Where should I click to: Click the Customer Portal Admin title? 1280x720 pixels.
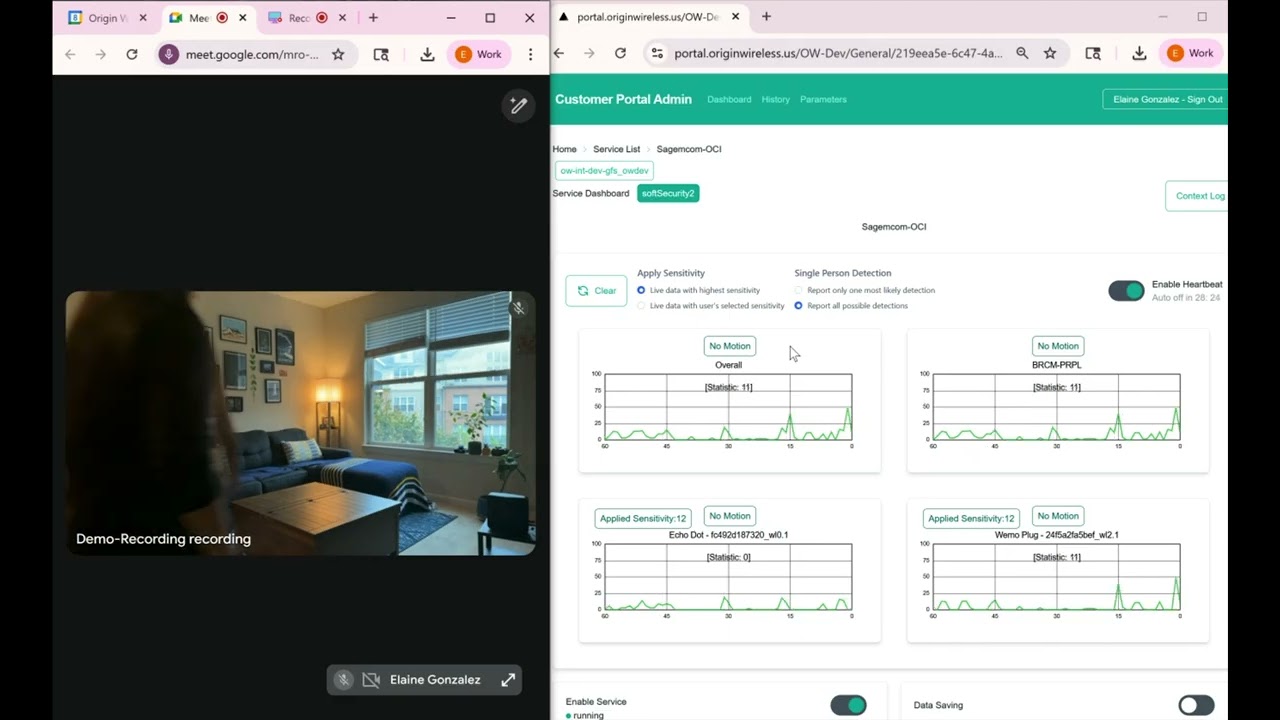coord(623,99)
